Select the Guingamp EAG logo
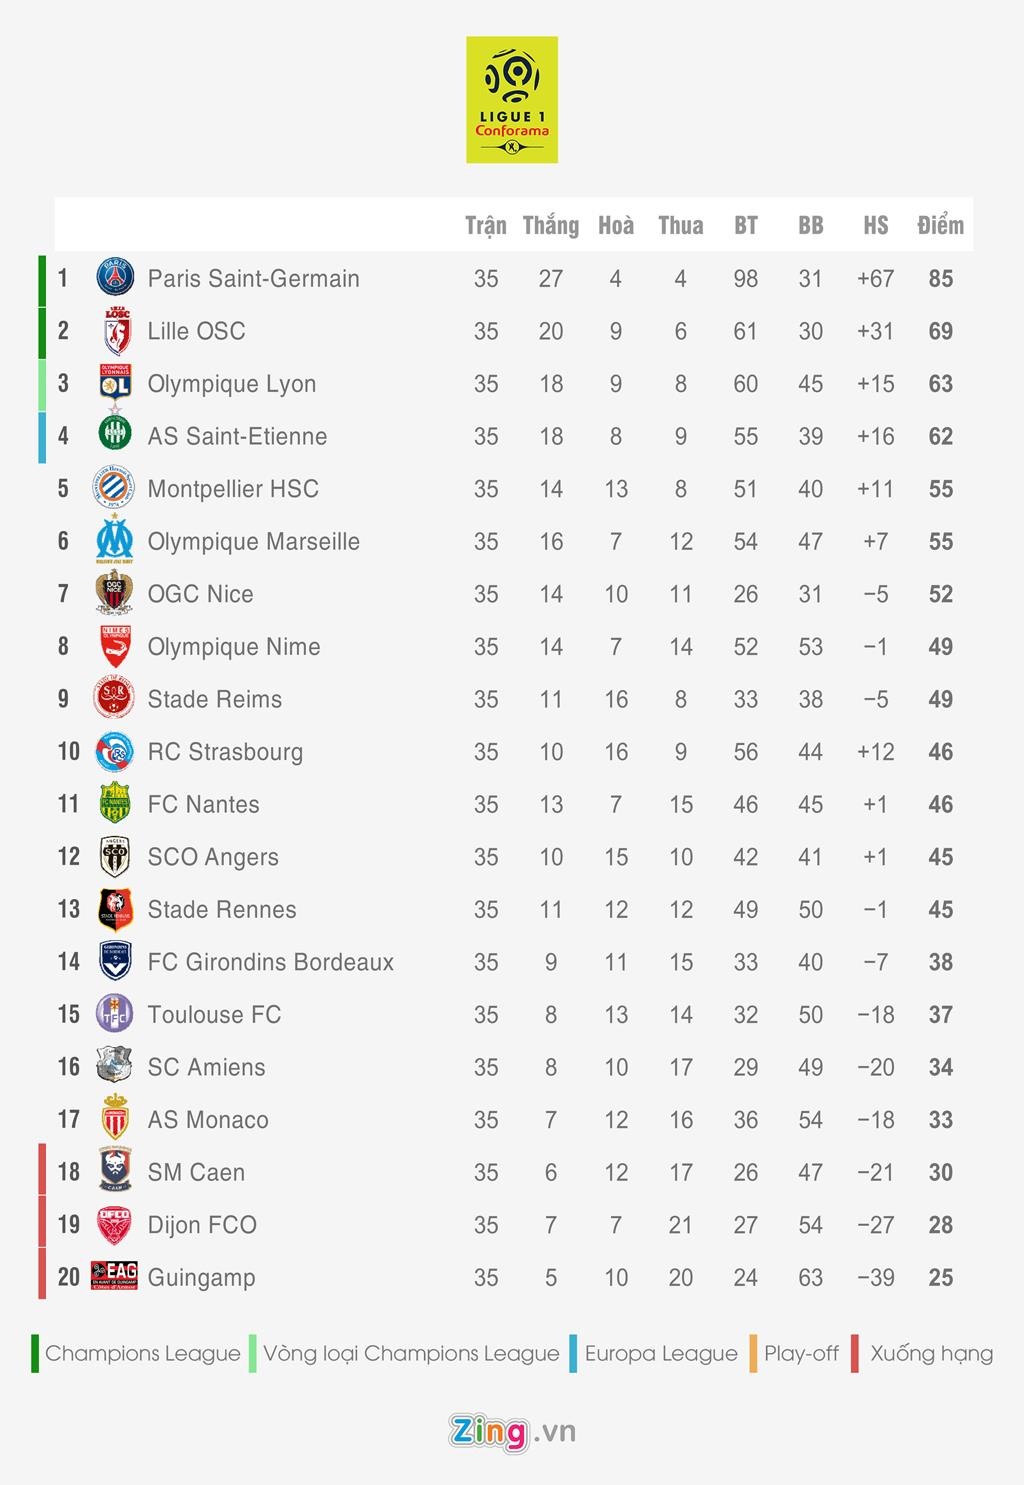 (x=114, y=1276)
